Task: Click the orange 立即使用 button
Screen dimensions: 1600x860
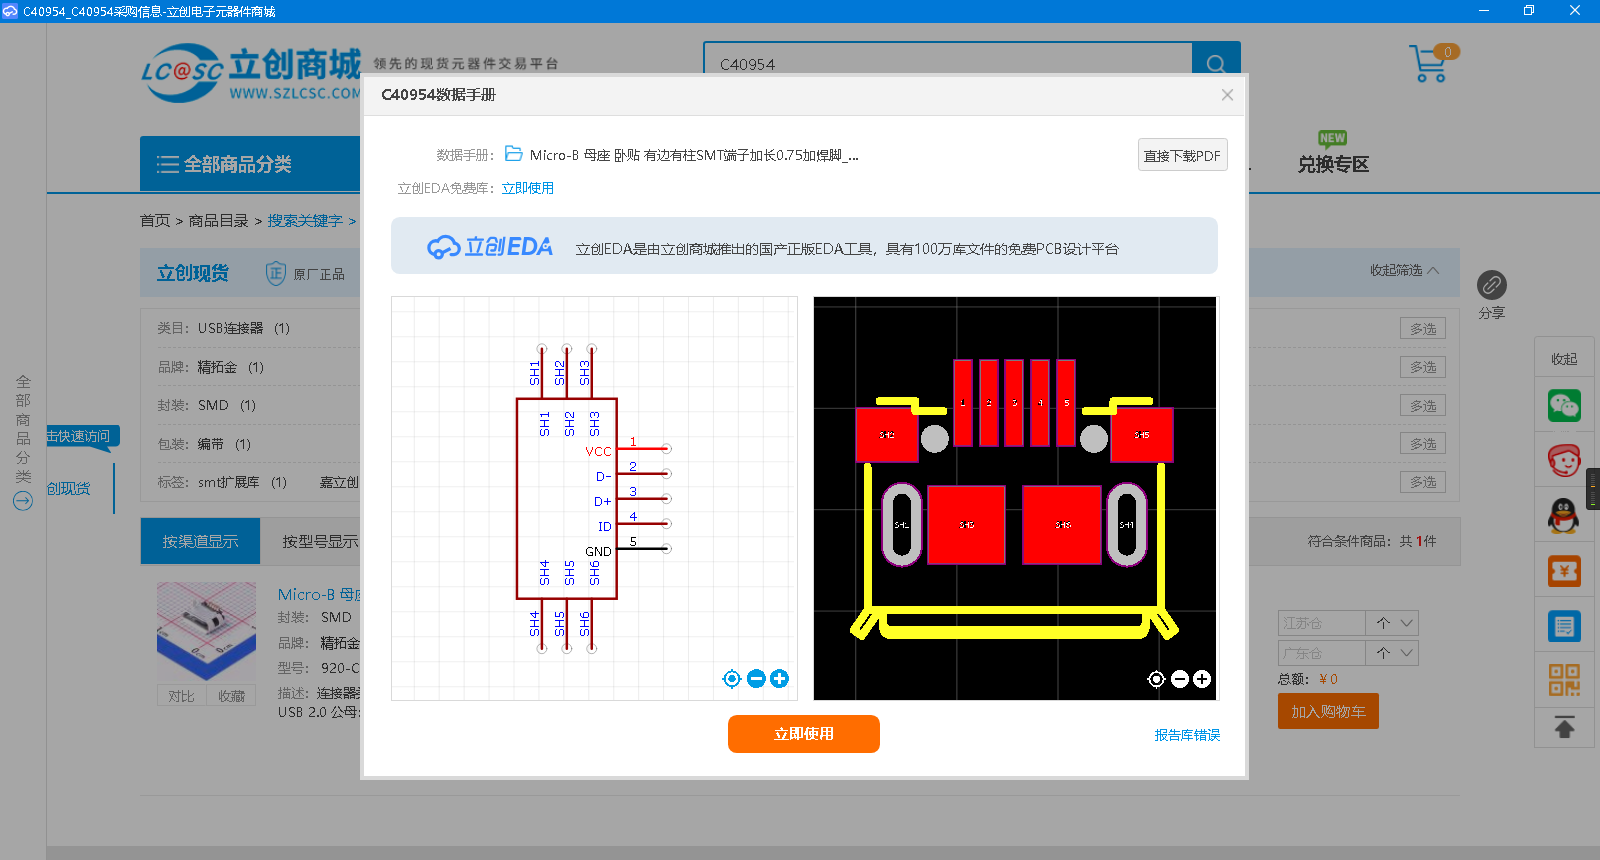Action: 804,734
